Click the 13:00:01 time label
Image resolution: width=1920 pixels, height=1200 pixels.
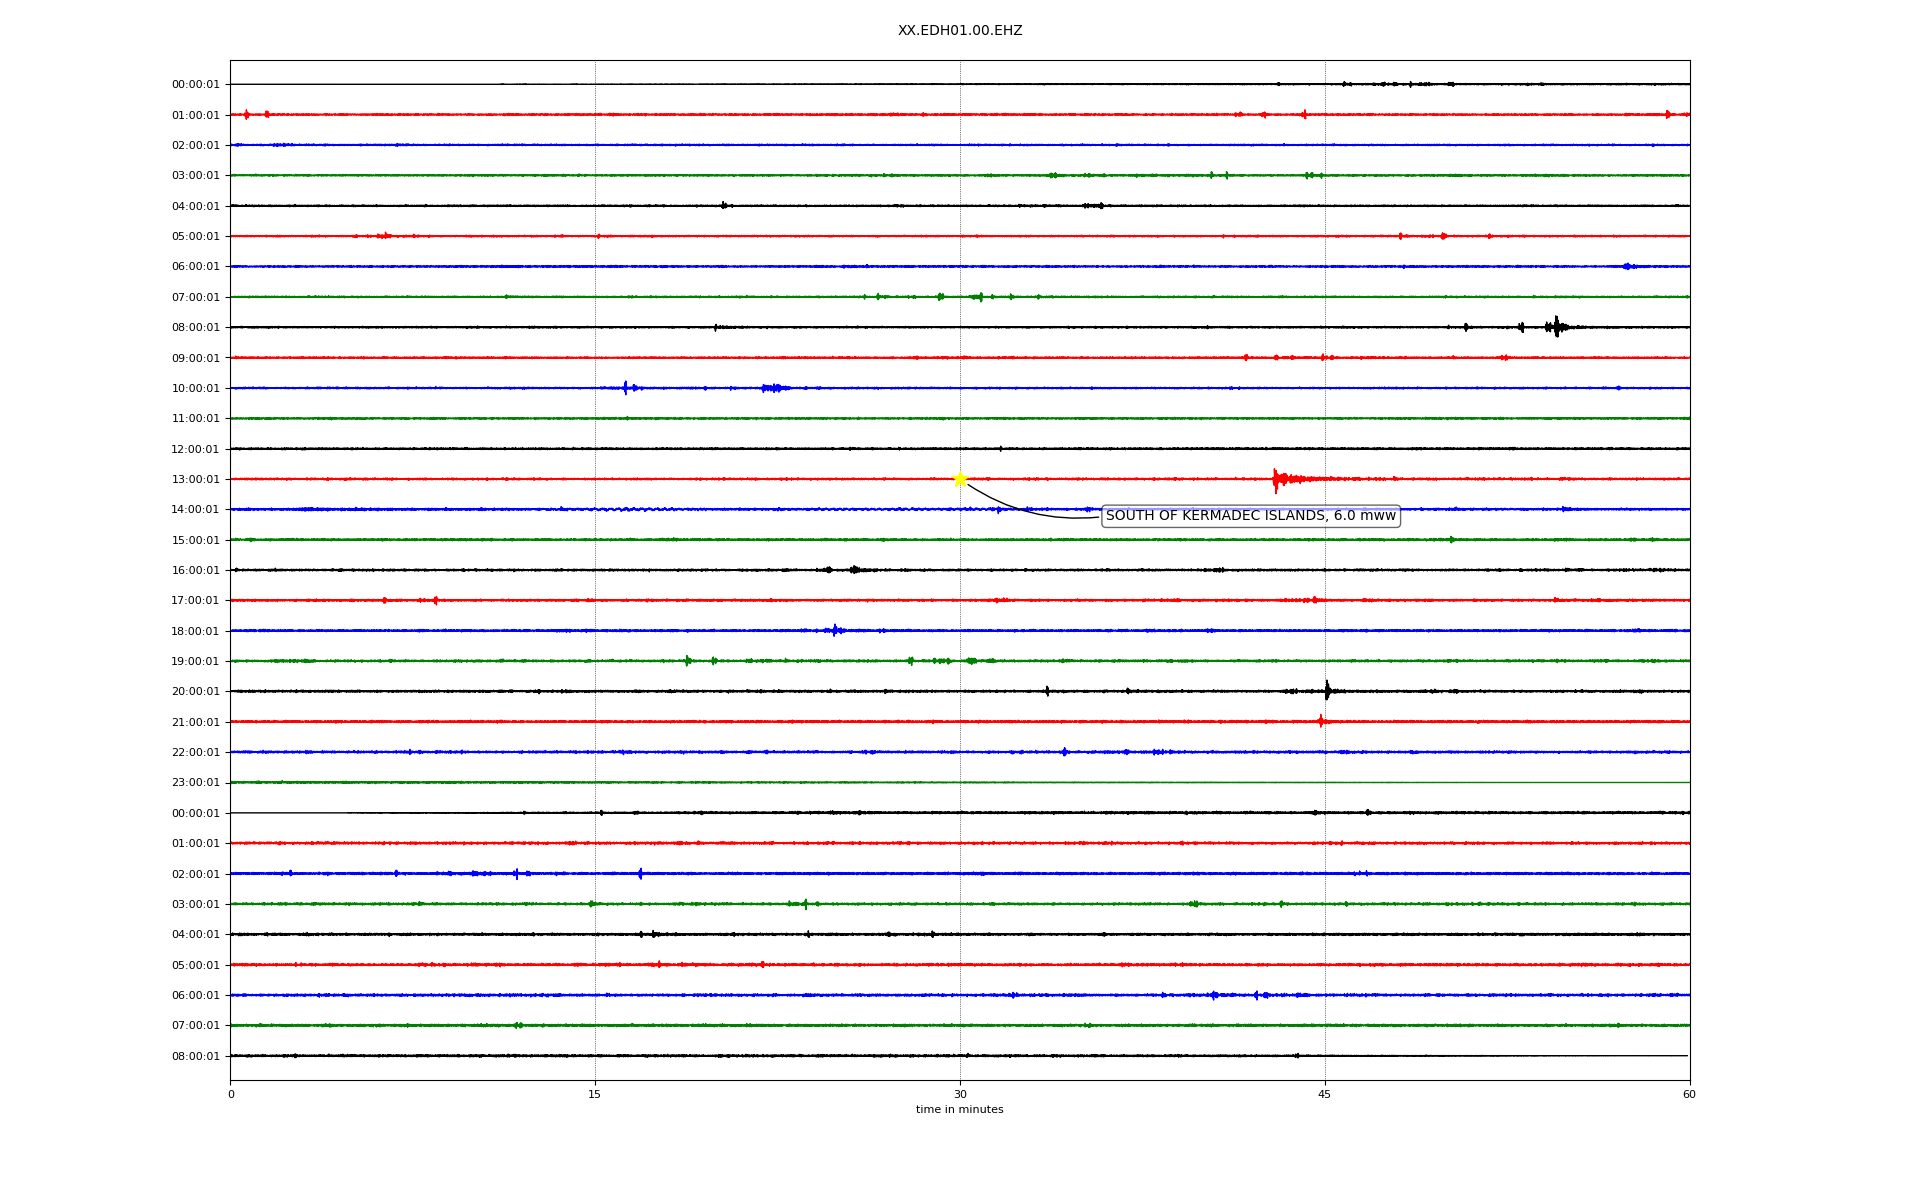[x=195, y=480]
